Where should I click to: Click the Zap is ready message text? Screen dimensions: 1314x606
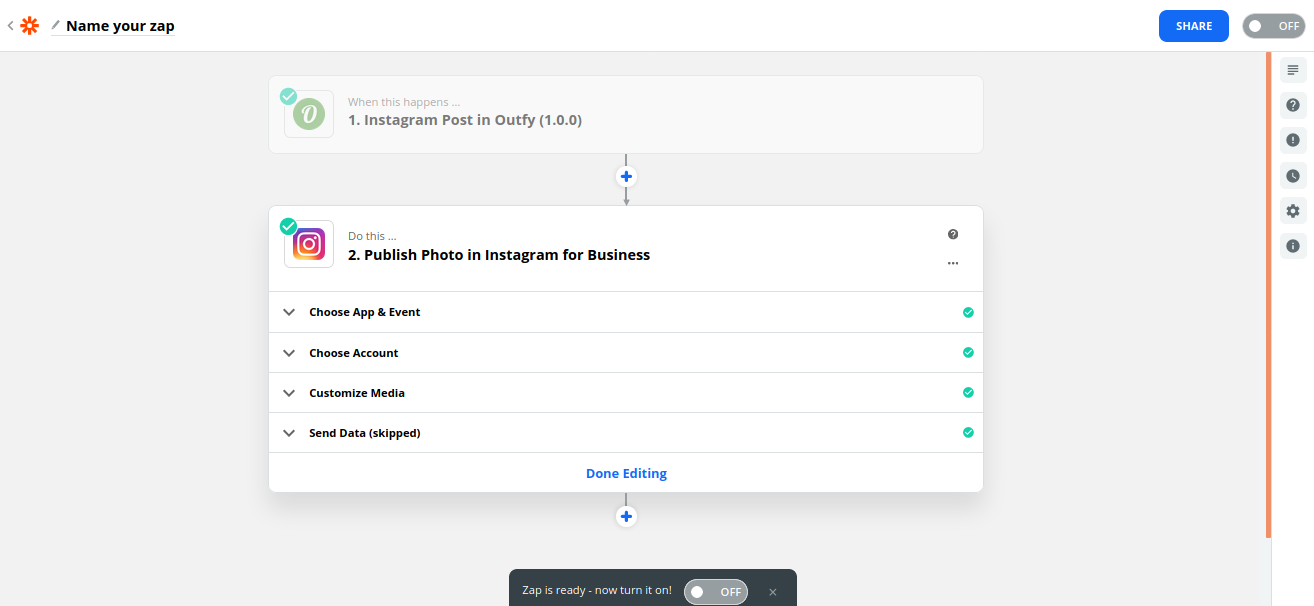tap(597, 591)
